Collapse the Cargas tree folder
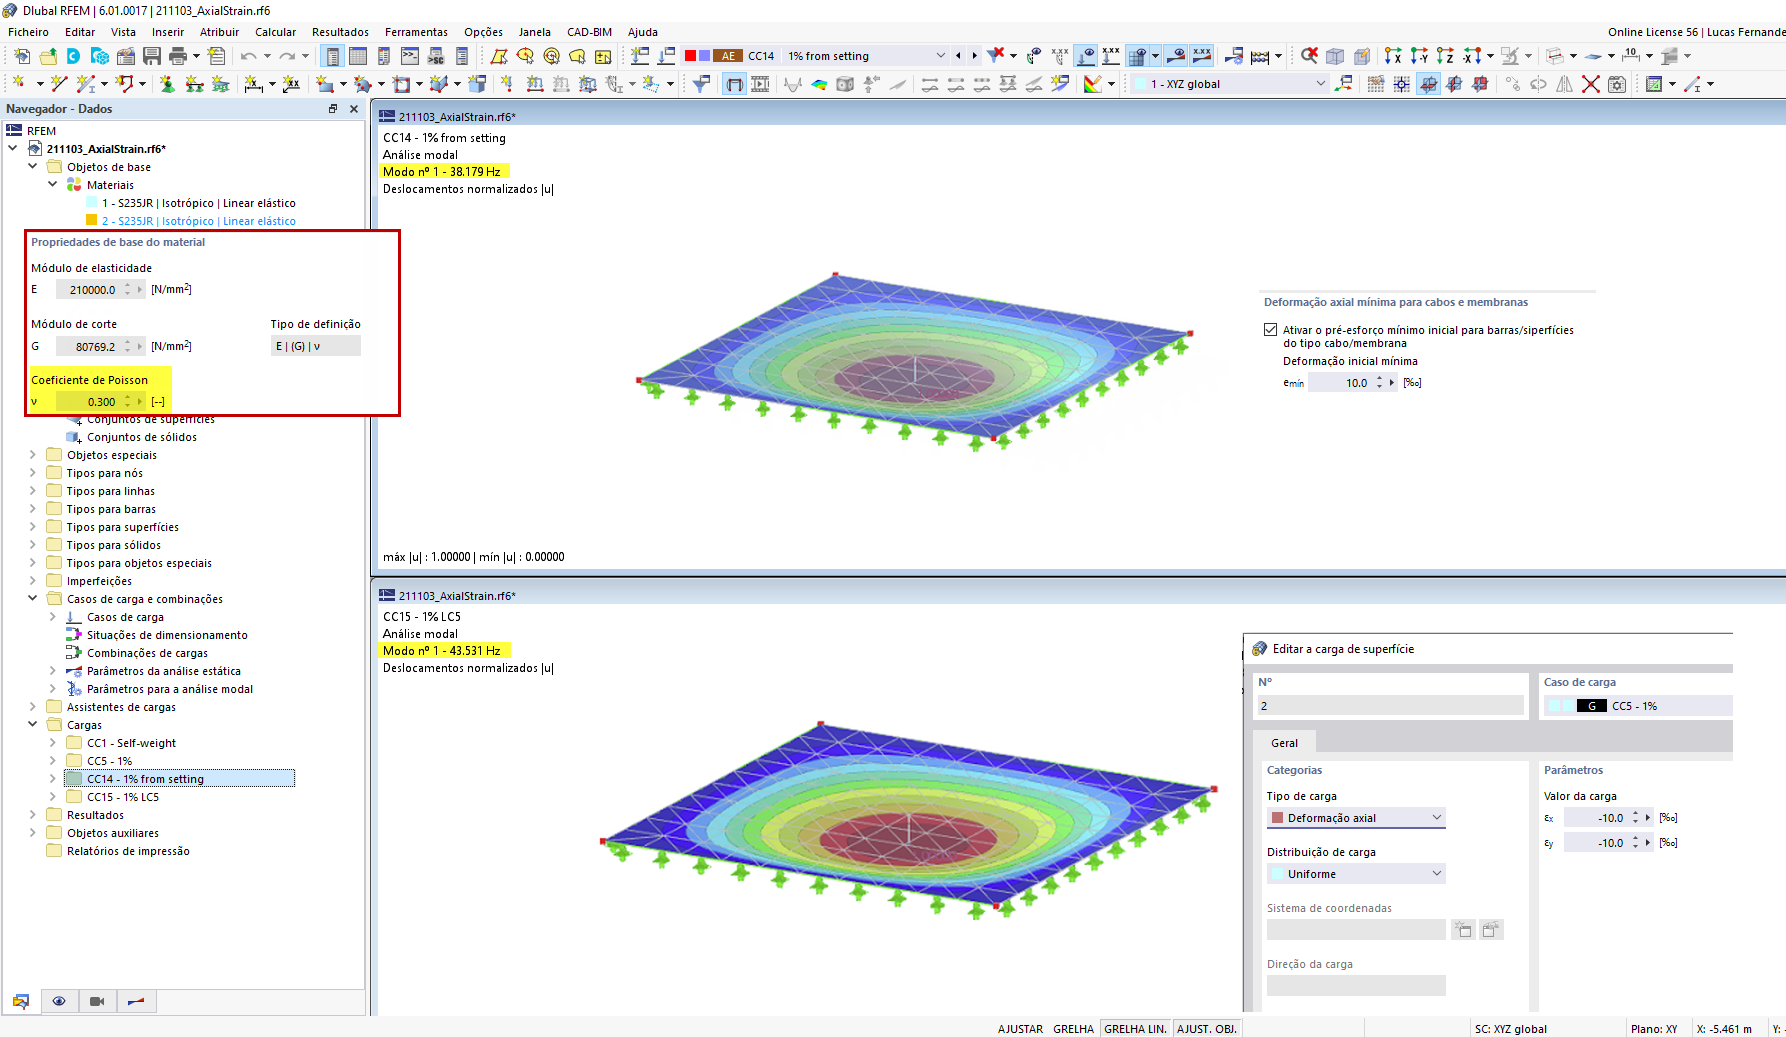 (33, 725)
